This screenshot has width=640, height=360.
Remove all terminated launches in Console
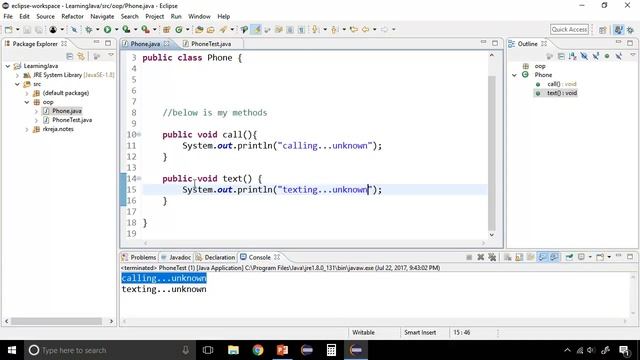pos(492,257)
